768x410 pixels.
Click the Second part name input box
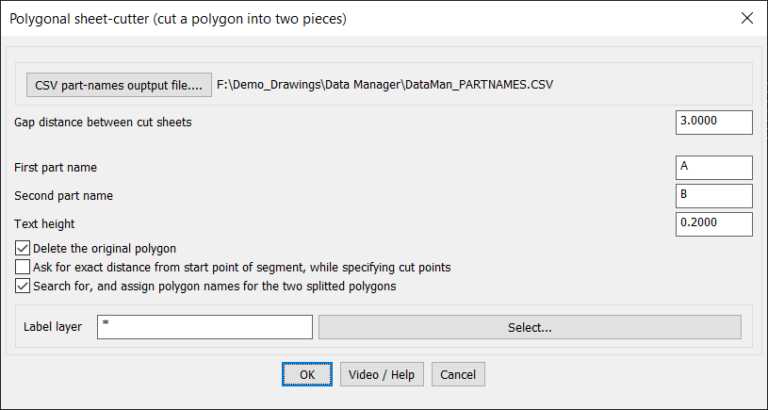pos(713,195)
